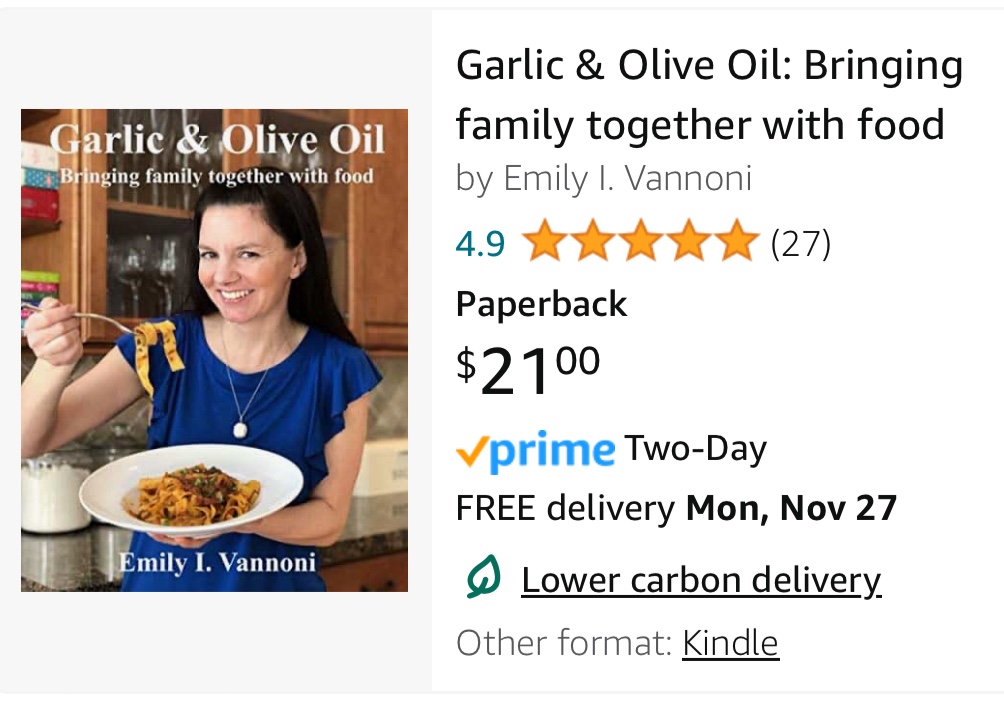Click the fifth rating star
This screenshot has height=708, width=1004.
(x=737, y=243)
